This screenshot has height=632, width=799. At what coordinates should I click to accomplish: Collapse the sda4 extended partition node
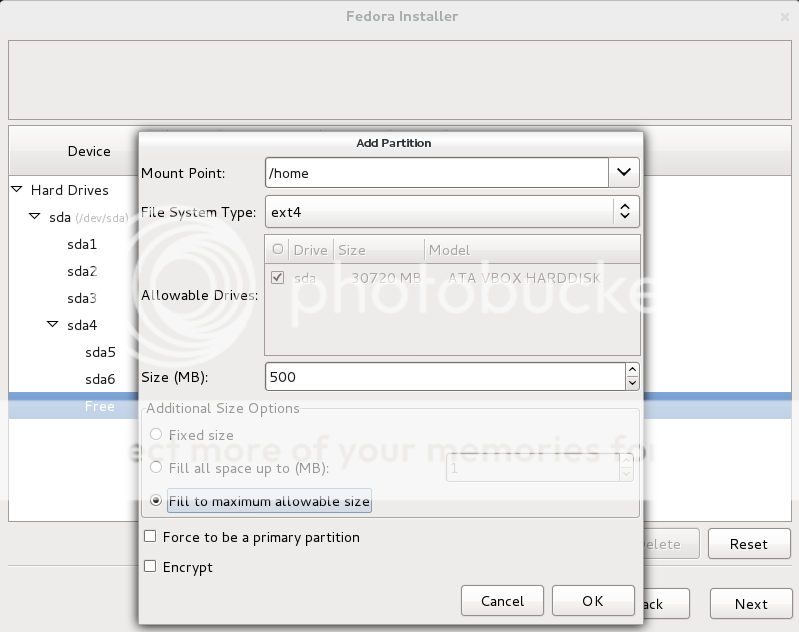click(52, 324)
